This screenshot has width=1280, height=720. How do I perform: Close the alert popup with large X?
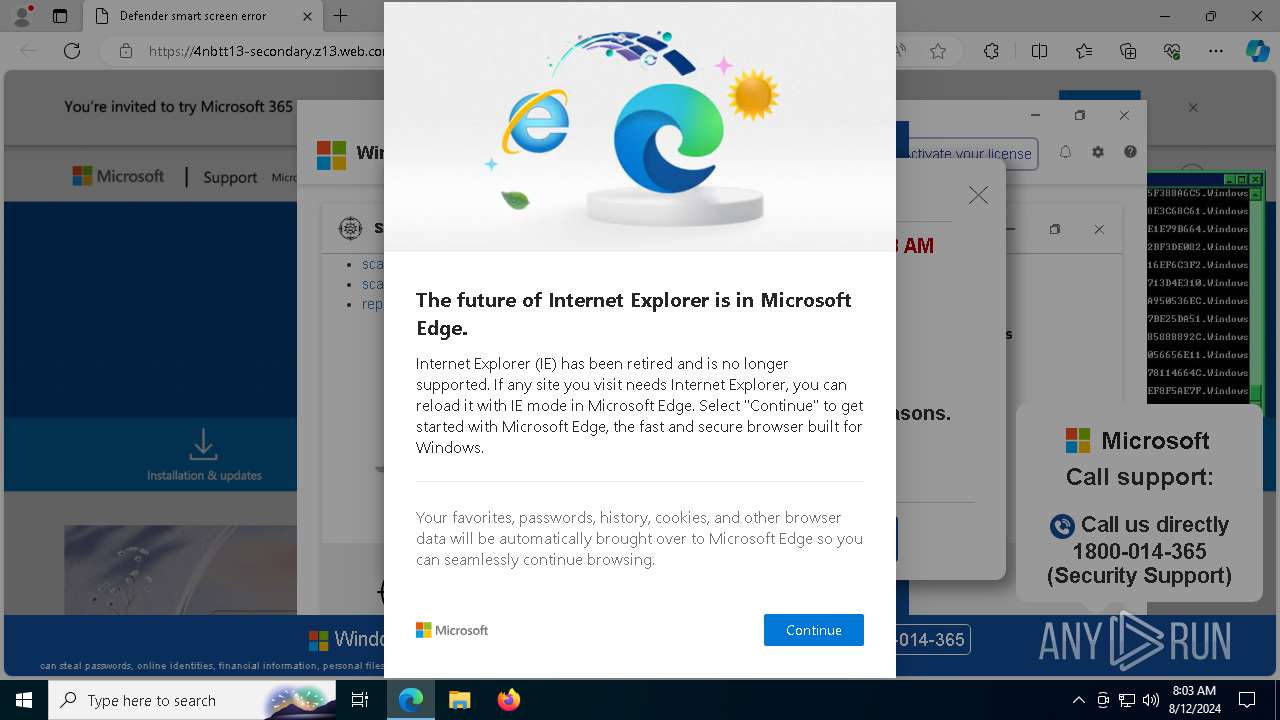click(978, 196)
